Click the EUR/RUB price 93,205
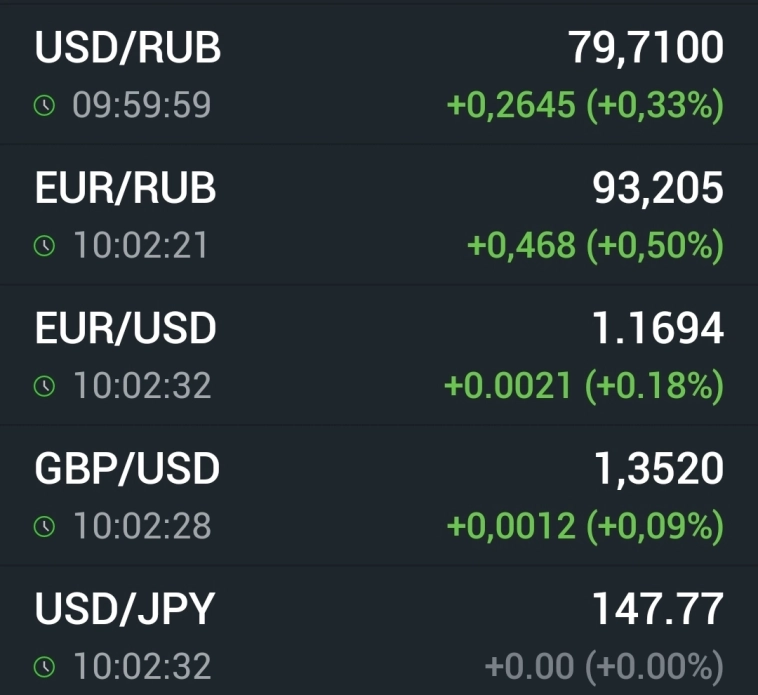Viewport: 758px width, 695px height. click(x=657, y=188)
